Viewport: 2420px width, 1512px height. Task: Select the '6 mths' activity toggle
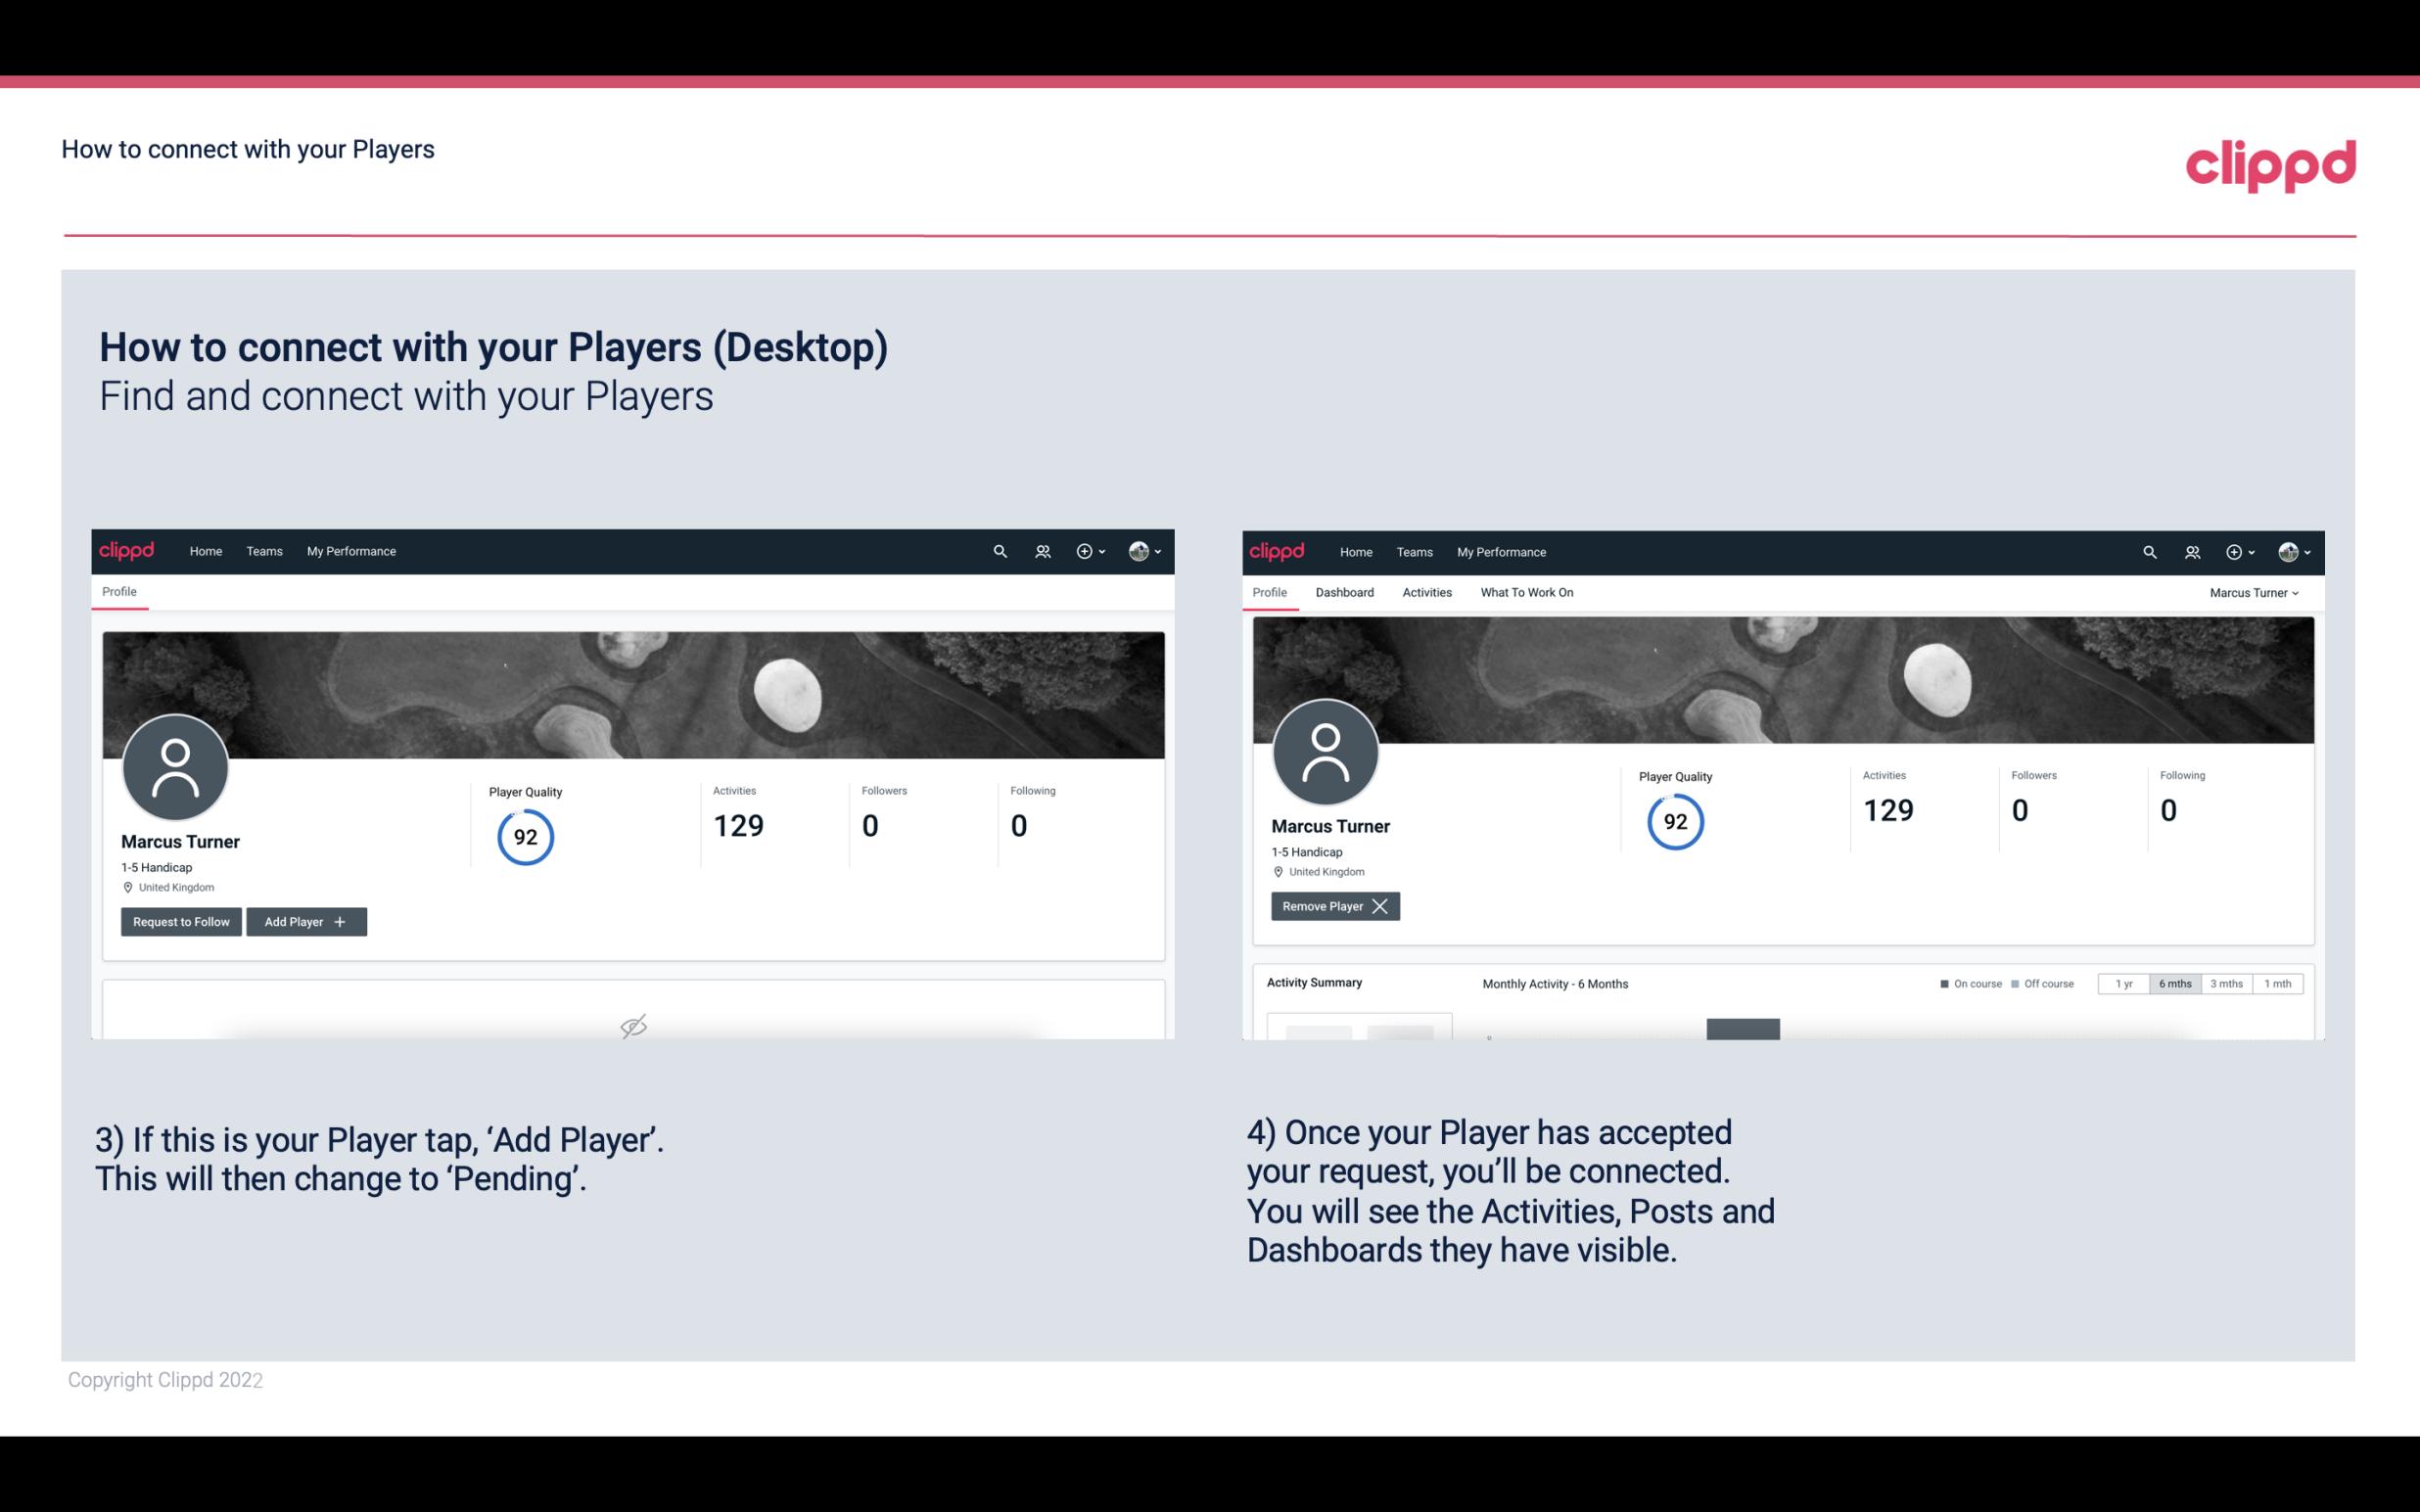coord(2171,983)
